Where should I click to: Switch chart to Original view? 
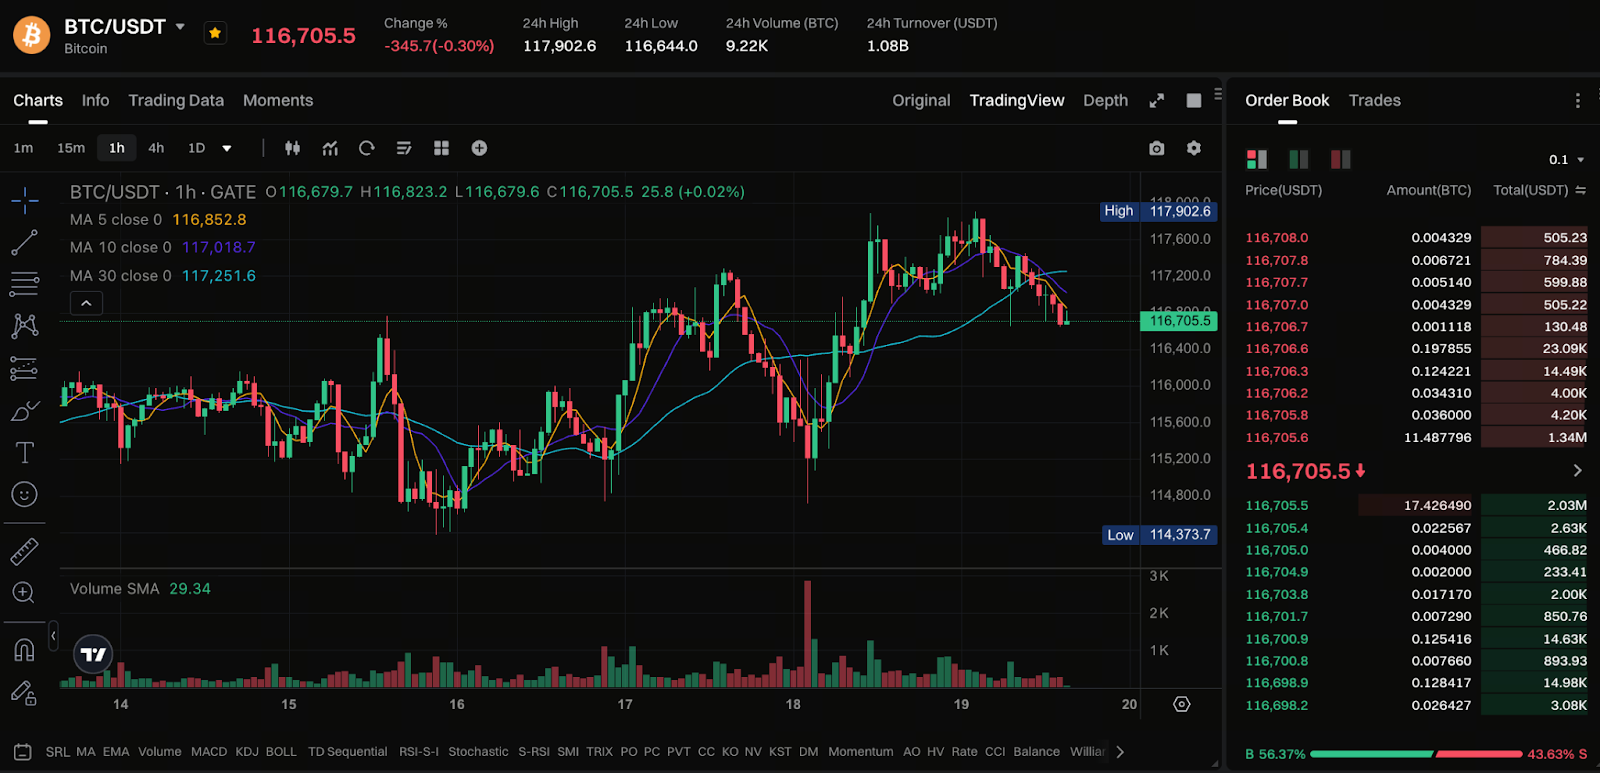(x=921, y=100)
